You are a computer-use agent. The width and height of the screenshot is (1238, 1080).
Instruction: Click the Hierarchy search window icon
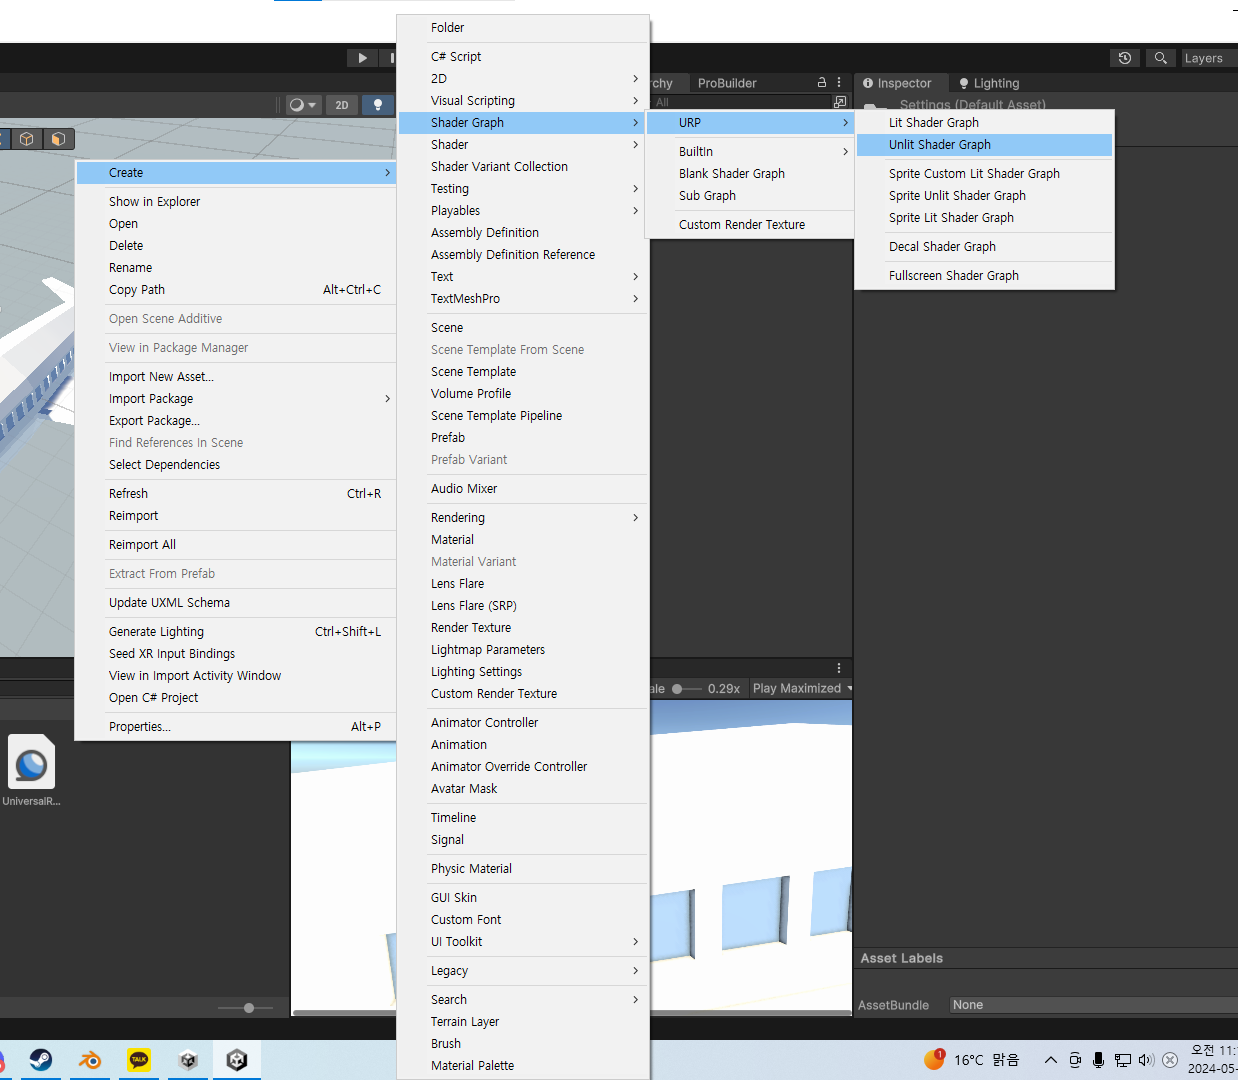pos(840,102)
